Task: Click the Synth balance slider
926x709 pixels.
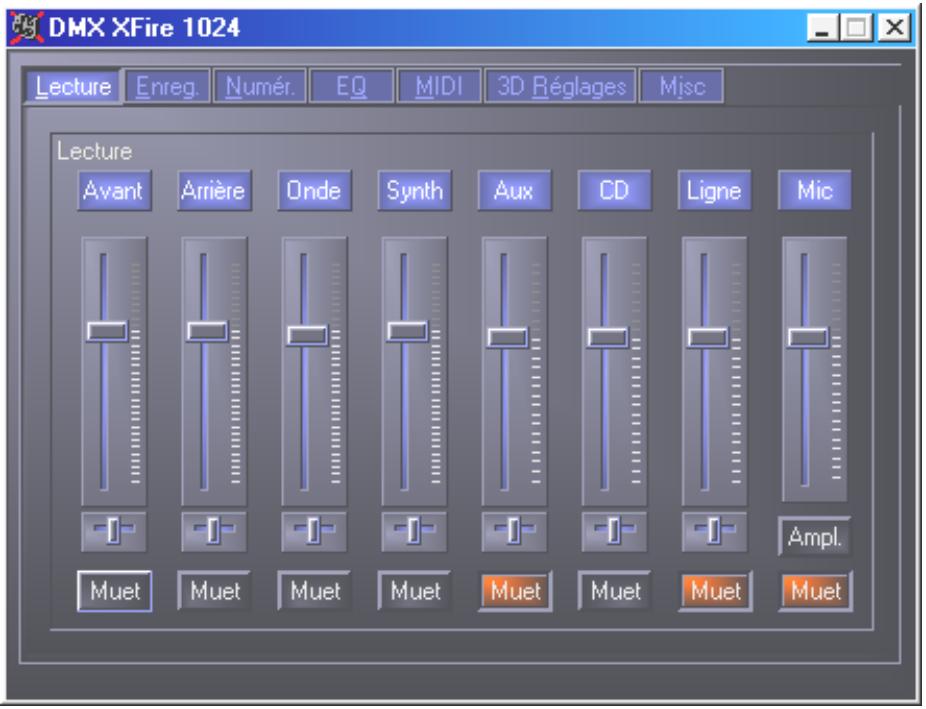Action: pos(414,530)
